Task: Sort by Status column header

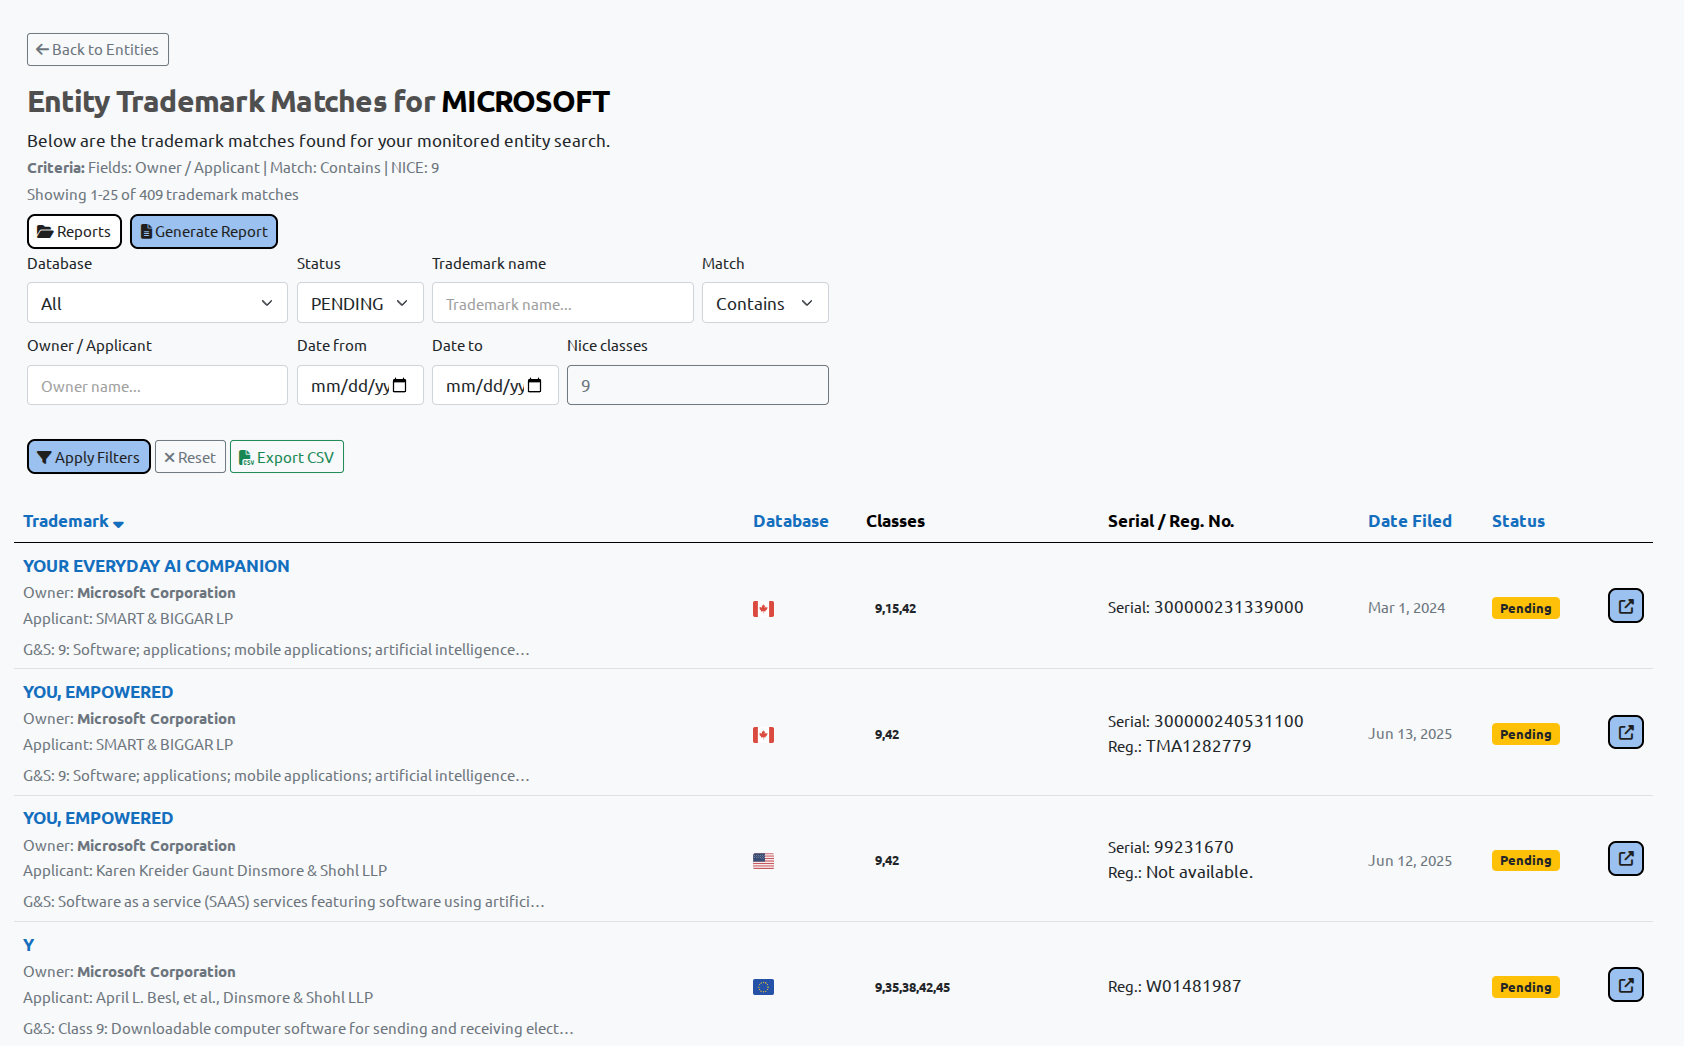Action: tap(1518, 521)
